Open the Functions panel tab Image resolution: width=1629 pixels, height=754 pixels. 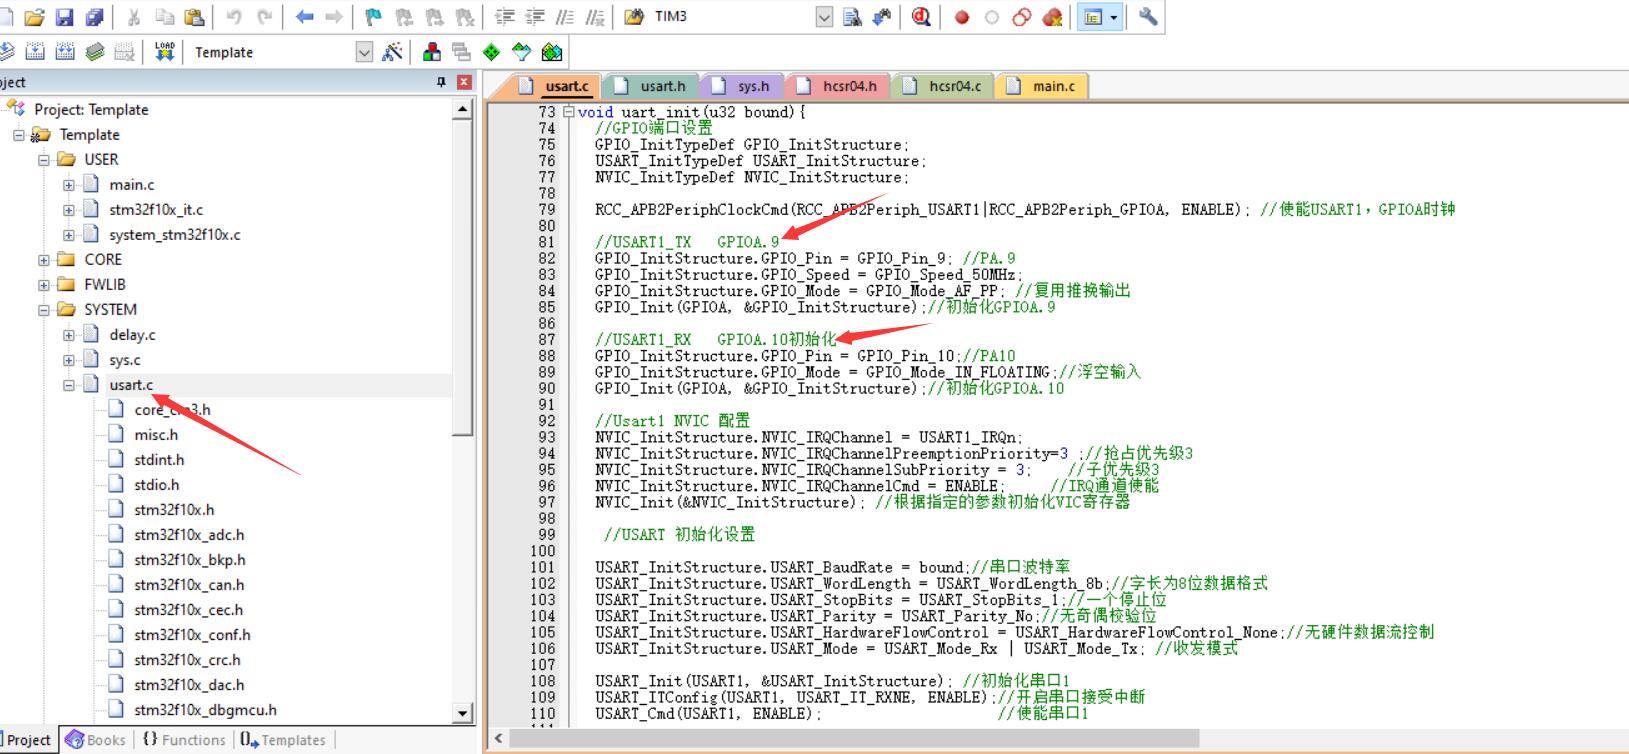tap(184, 740)
